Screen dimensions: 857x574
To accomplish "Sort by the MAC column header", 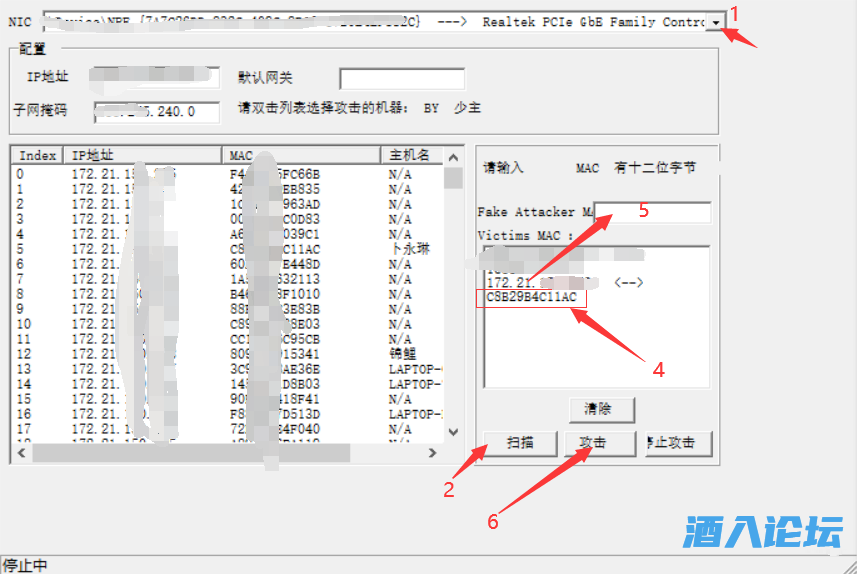I will tap(301, 155).
